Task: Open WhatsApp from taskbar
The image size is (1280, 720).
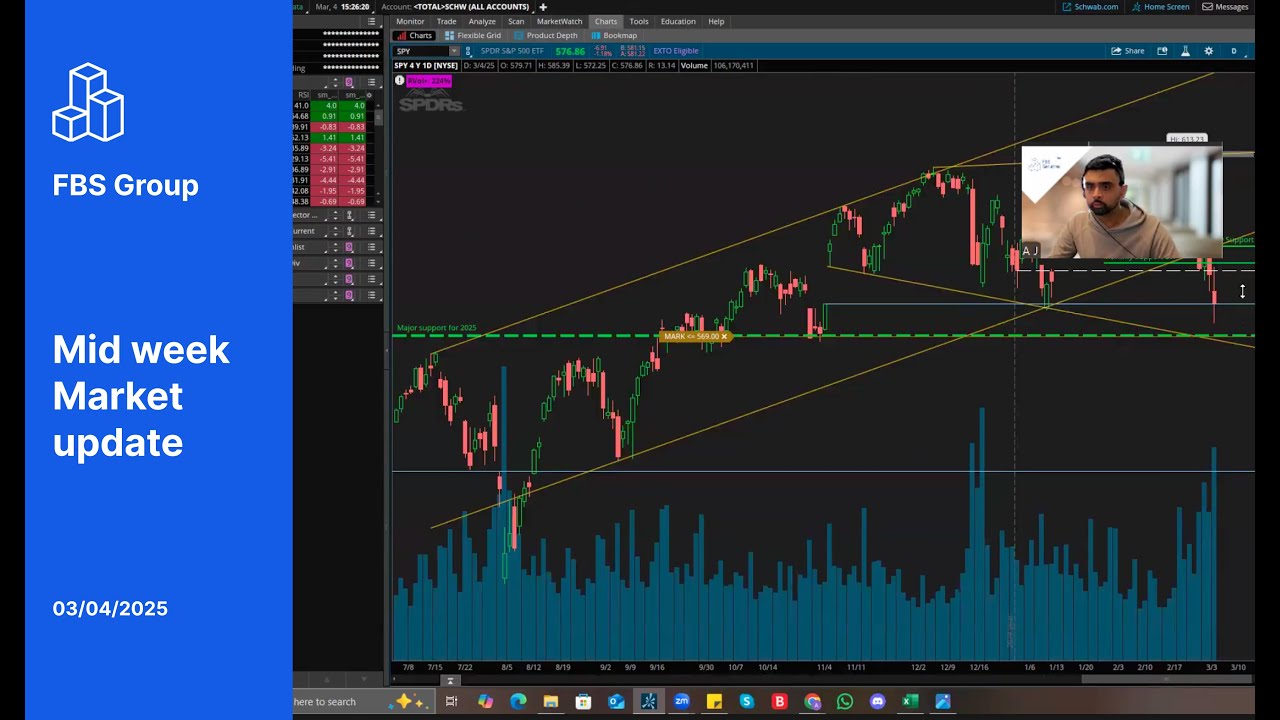Action: [845, 702]
